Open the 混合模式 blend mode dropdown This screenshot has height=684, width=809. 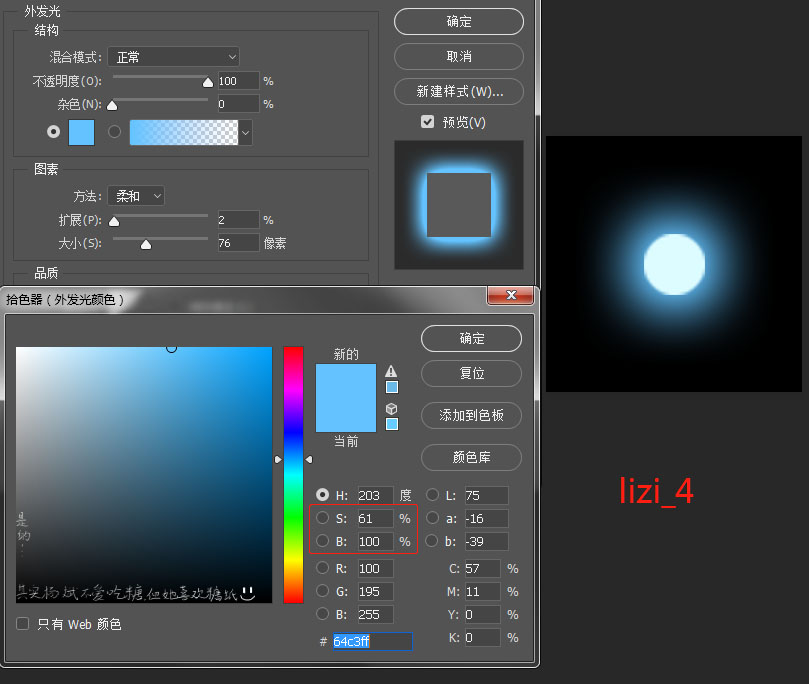pos(173,57)
